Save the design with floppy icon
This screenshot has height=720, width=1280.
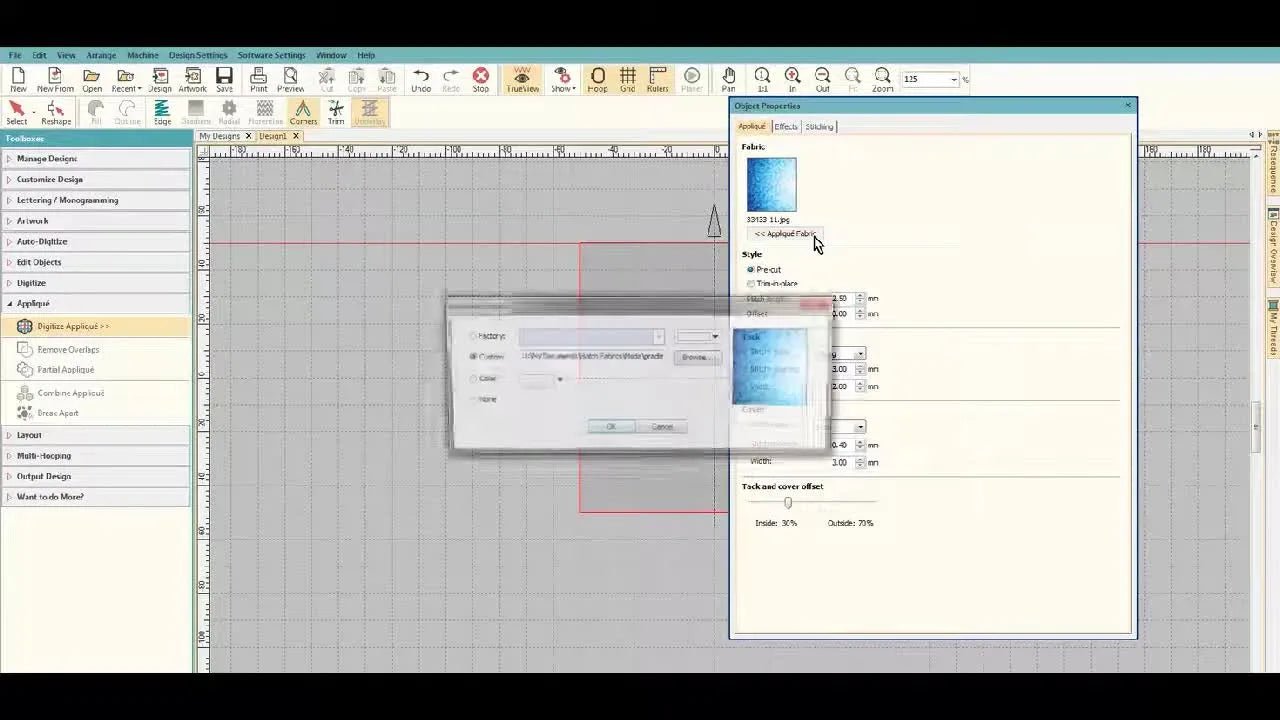224,80
